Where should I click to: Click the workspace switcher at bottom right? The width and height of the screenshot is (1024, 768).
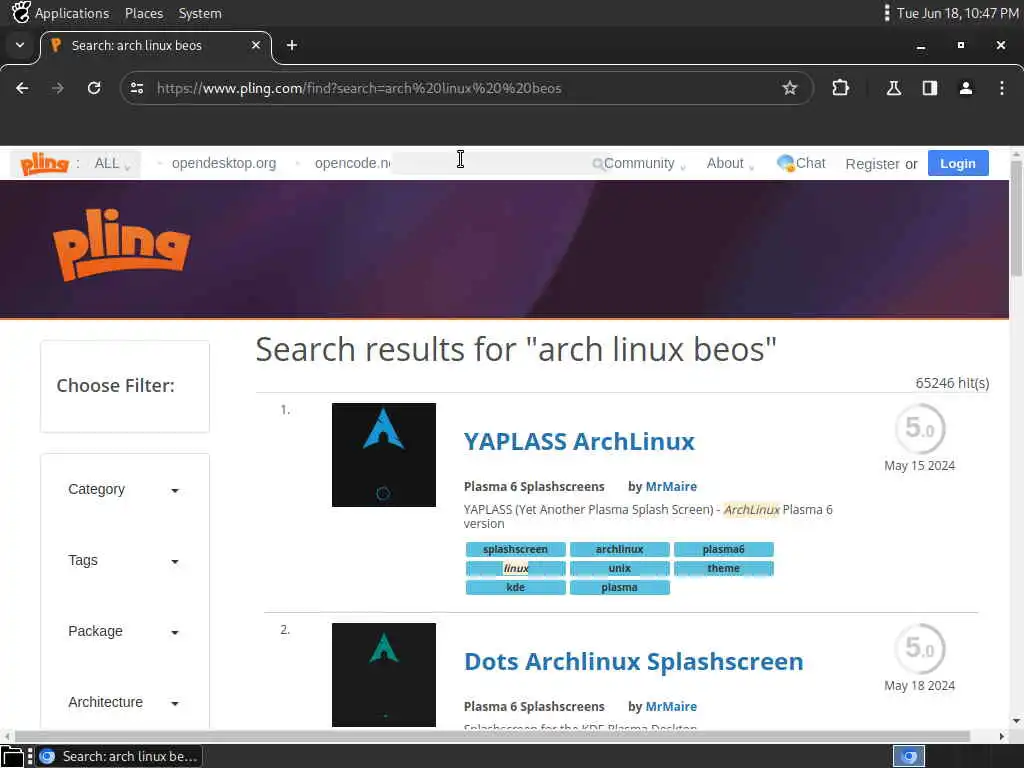[x=909, y=756]
